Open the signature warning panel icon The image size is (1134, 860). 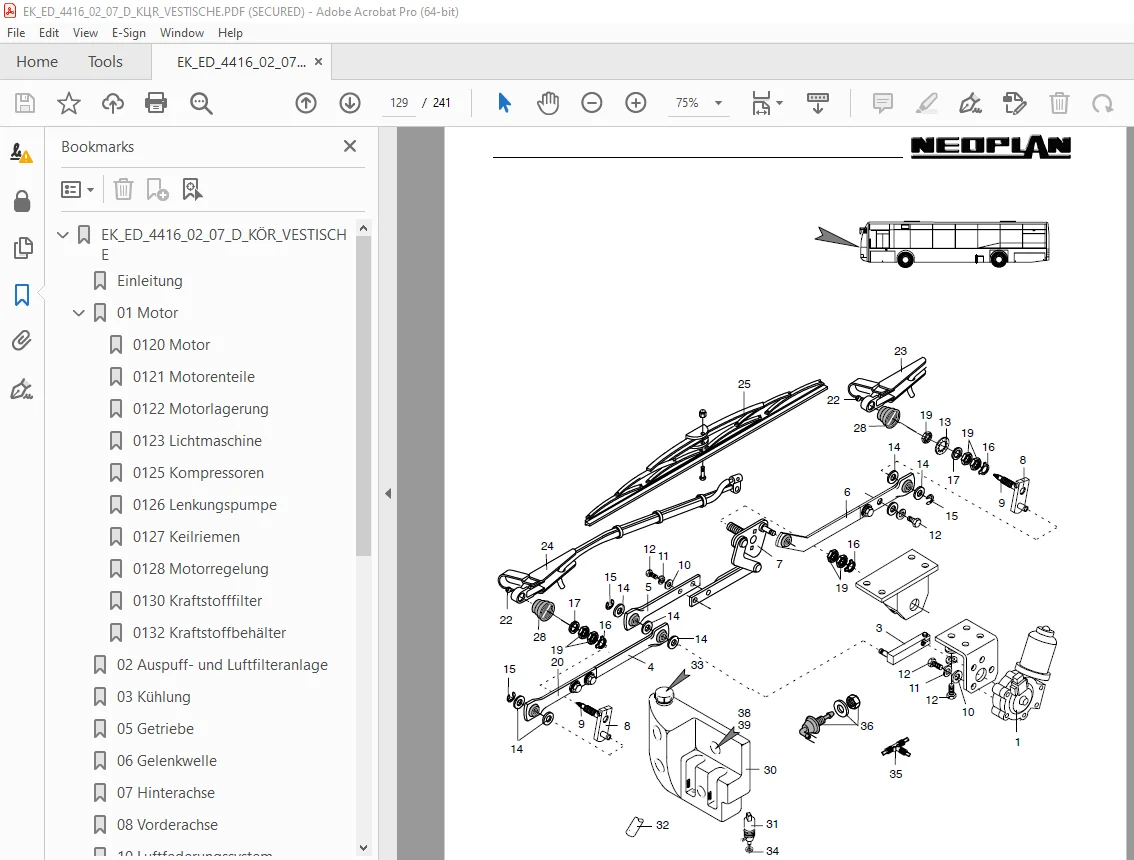coord(22,153)
